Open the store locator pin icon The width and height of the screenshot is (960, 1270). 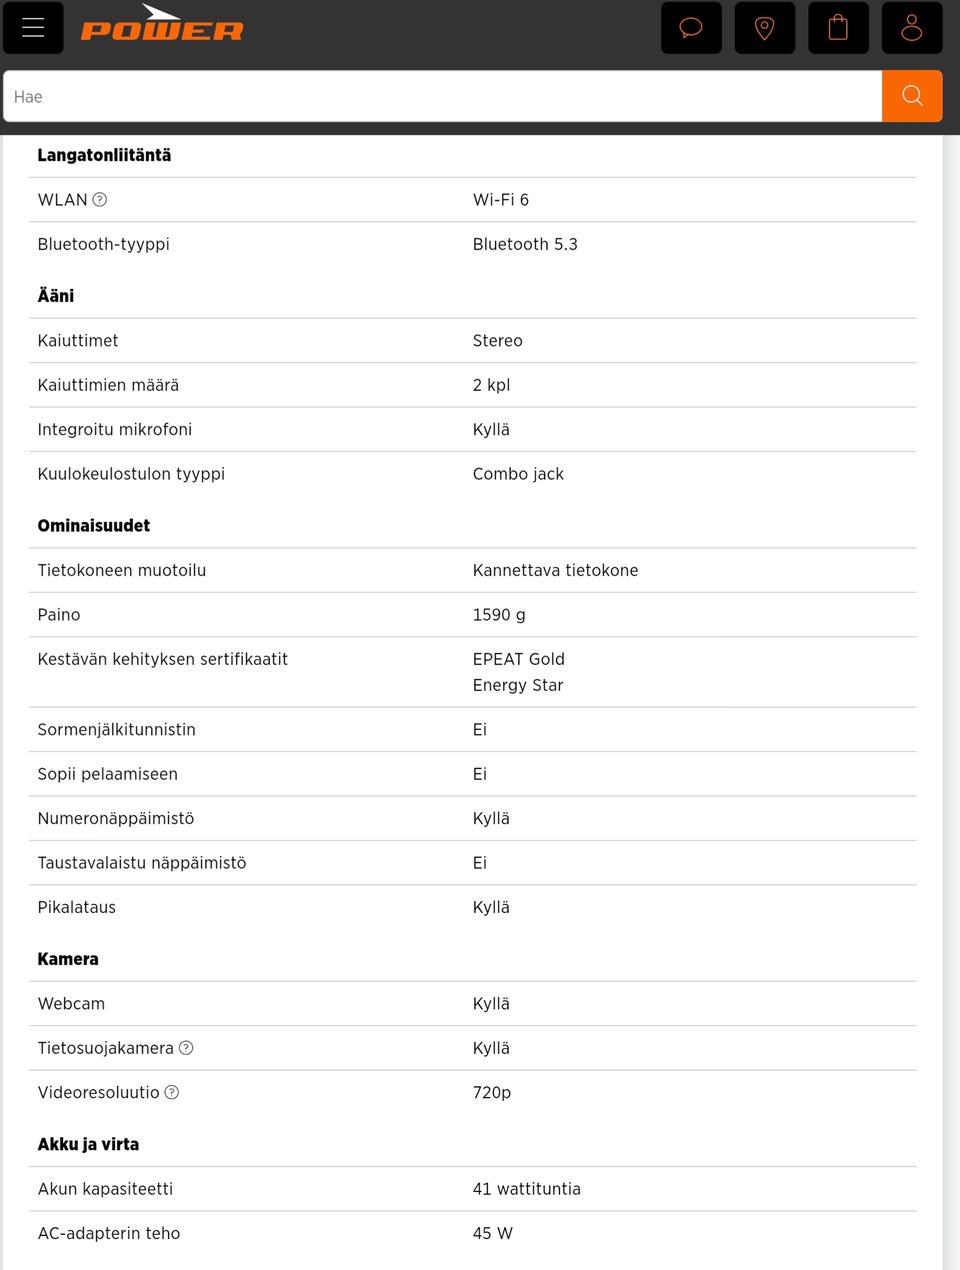click(x=765, y=28)
